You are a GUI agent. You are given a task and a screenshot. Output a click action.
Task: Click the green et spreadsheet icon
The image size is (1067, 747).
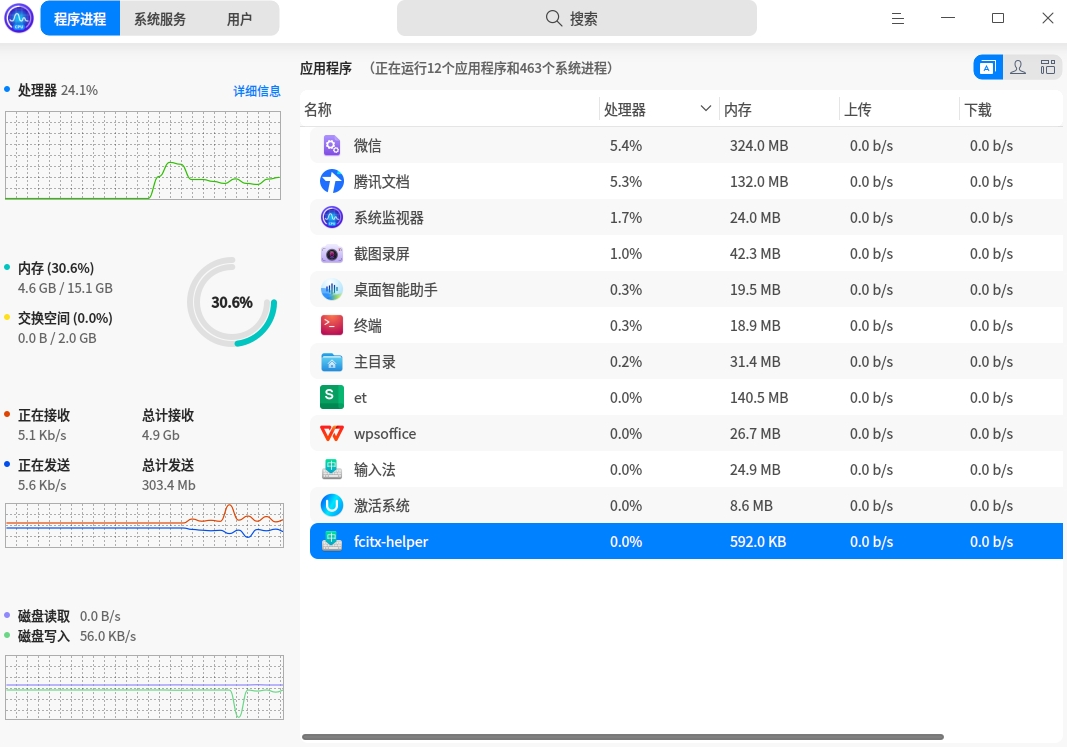pyautogui.click(x=331, y=397)
